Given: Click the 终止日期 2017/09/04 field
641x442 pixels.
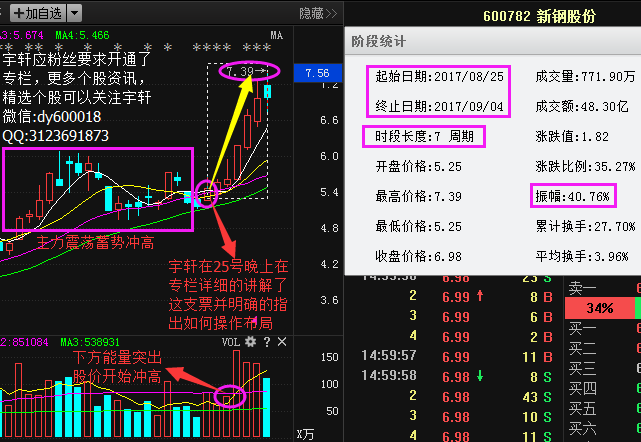Looking at the screenshot, I should [x=427, y=105].
